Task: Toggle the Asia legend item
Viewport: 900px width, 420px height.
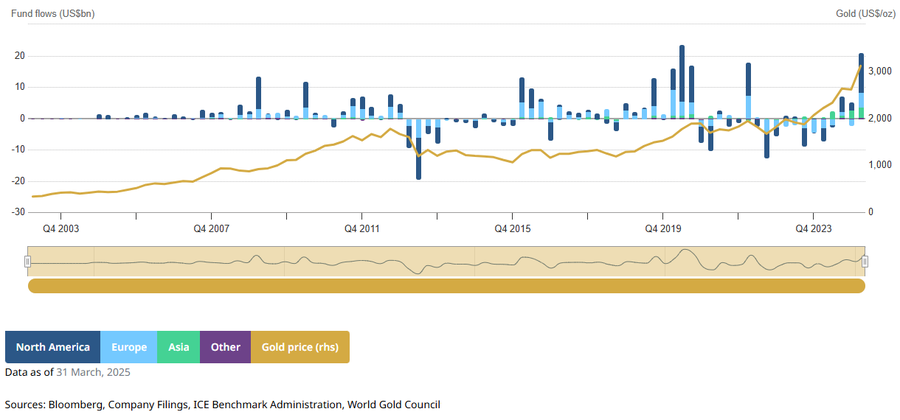Action: coord(178,347)
